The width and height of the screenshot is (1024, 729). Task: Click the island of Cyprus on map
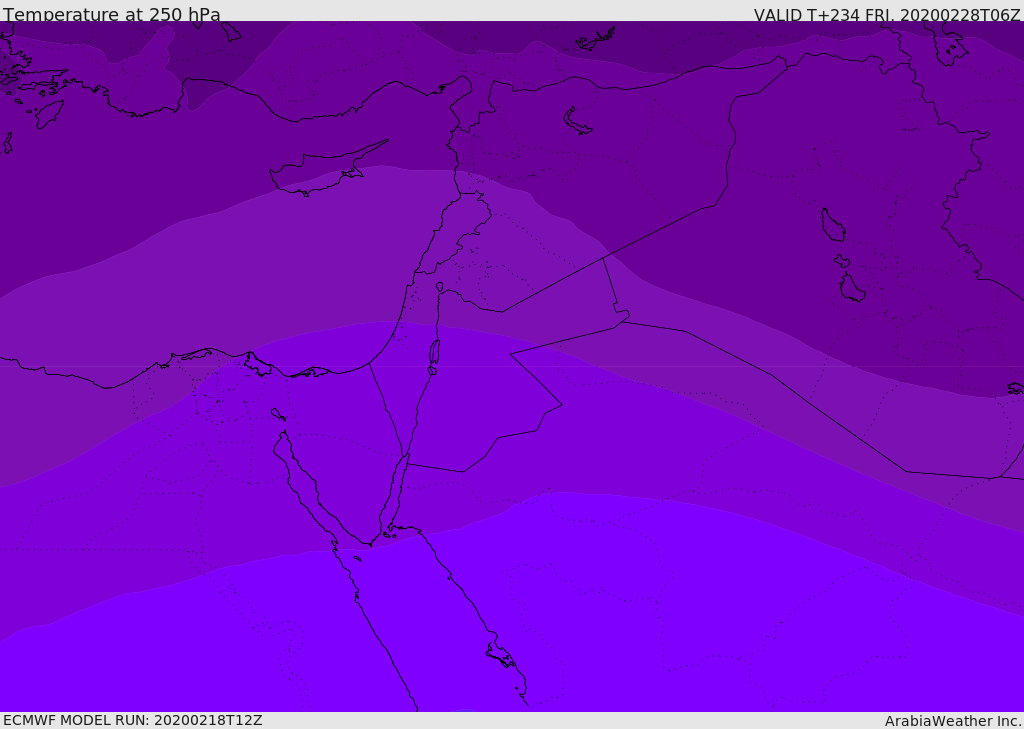[x=327, y=170]
